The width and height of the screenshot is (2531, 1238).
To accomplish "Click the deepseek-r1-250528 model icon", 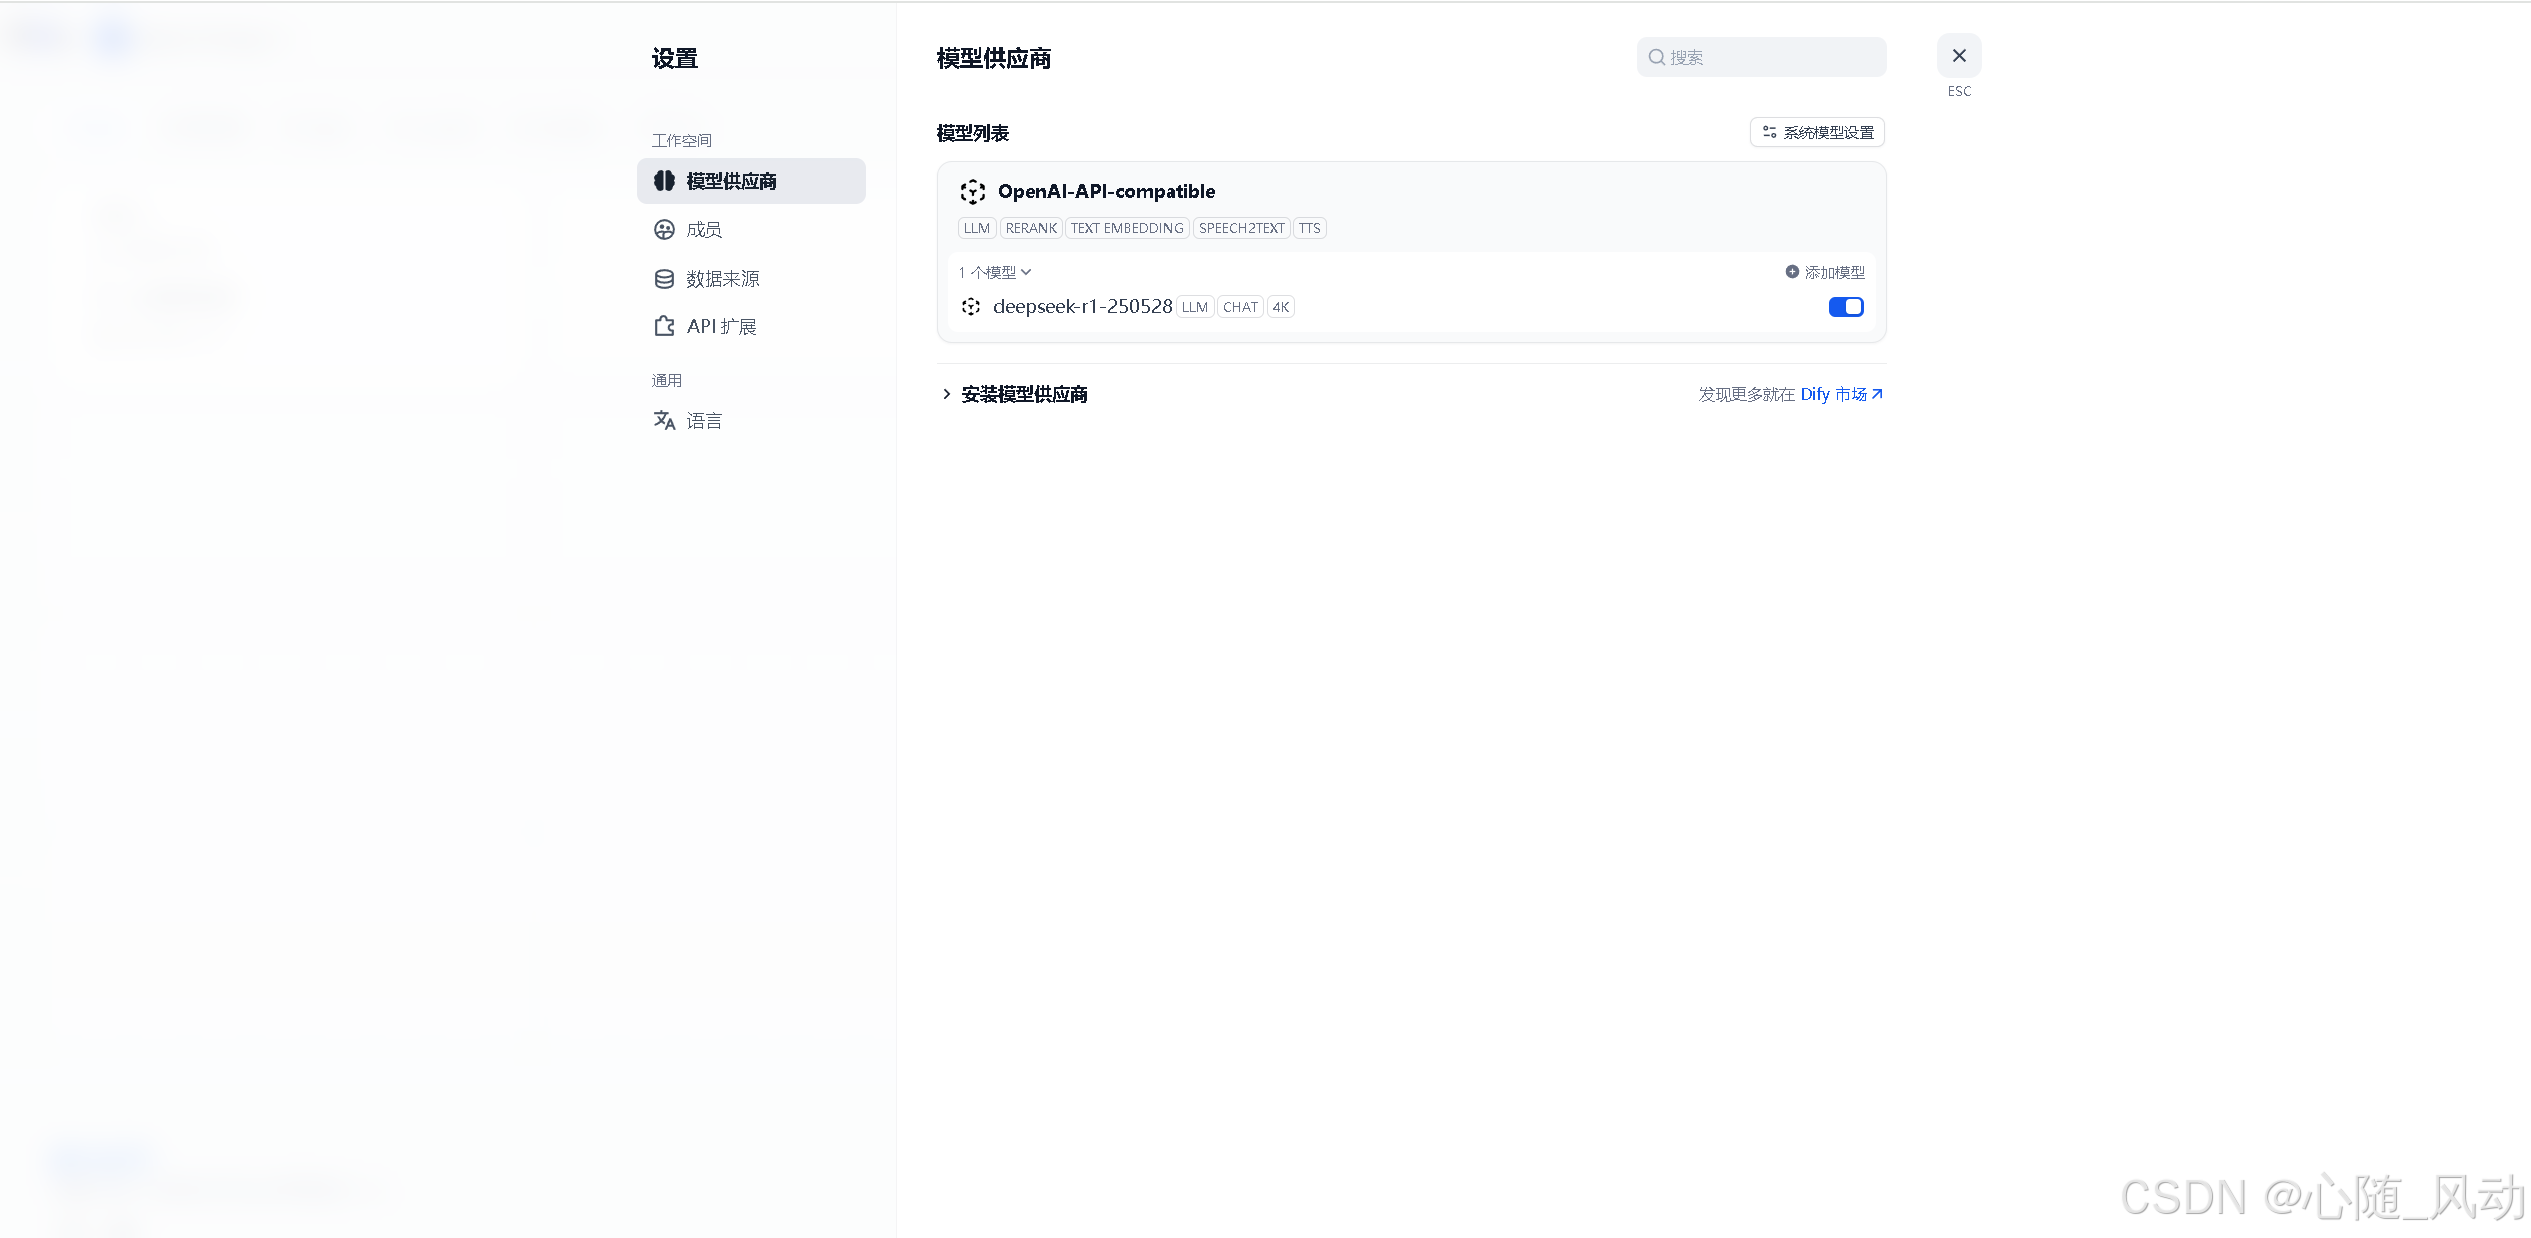I will (x=970, y=307).
